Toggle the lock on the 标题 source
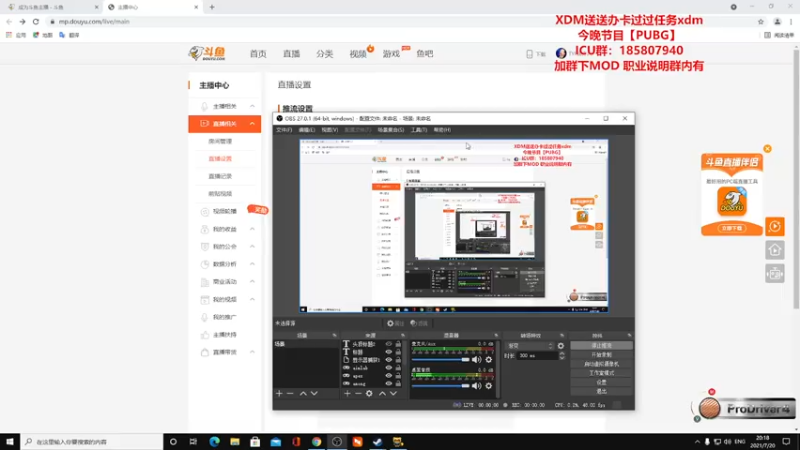The height and width of the screenshot is (450, 800). point(398,352)
